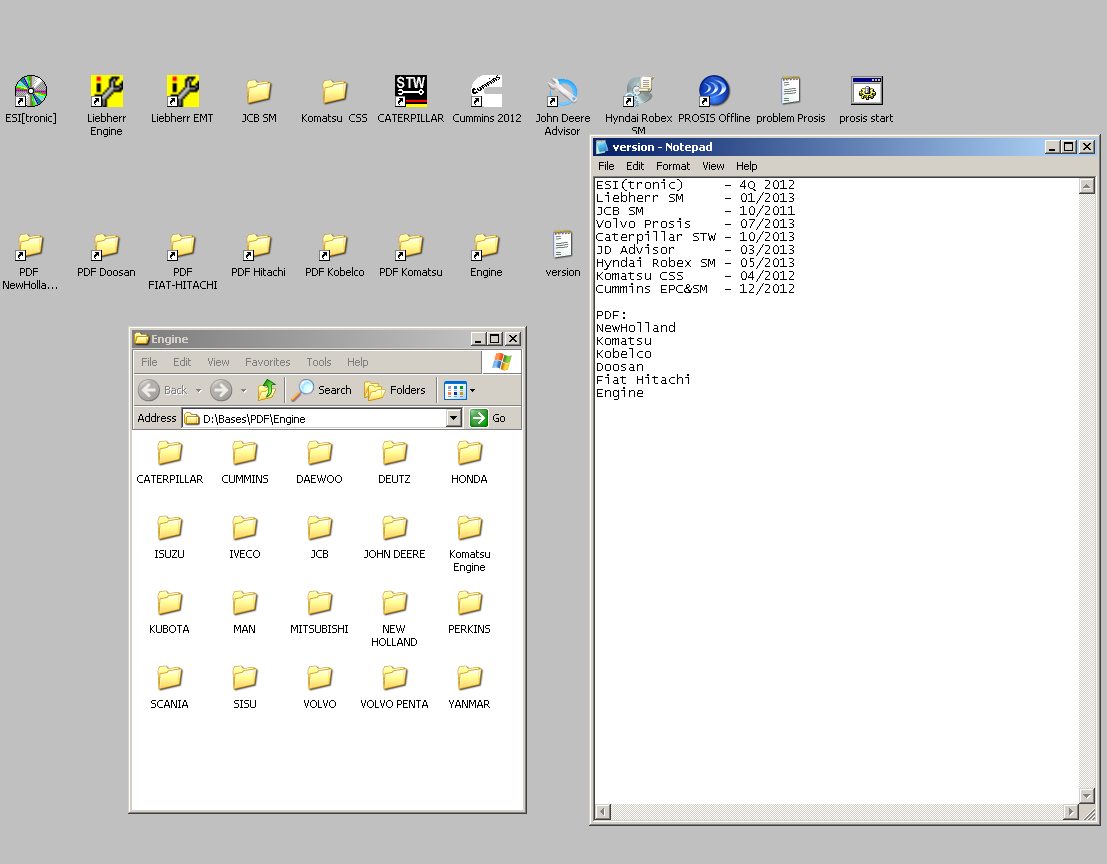Select the CATERPILLAR STW desktop icon
1107x864 pixels.
coord(410,93)
